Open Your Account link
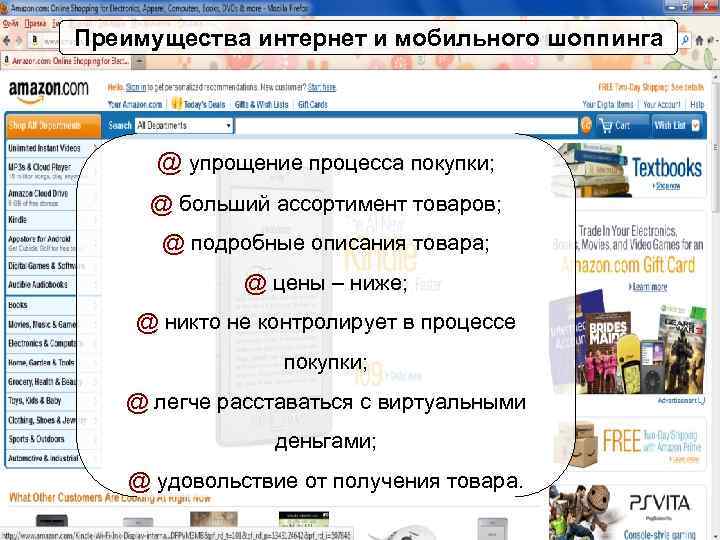Screen dimensions: 720x540 [x=662, y=105]
